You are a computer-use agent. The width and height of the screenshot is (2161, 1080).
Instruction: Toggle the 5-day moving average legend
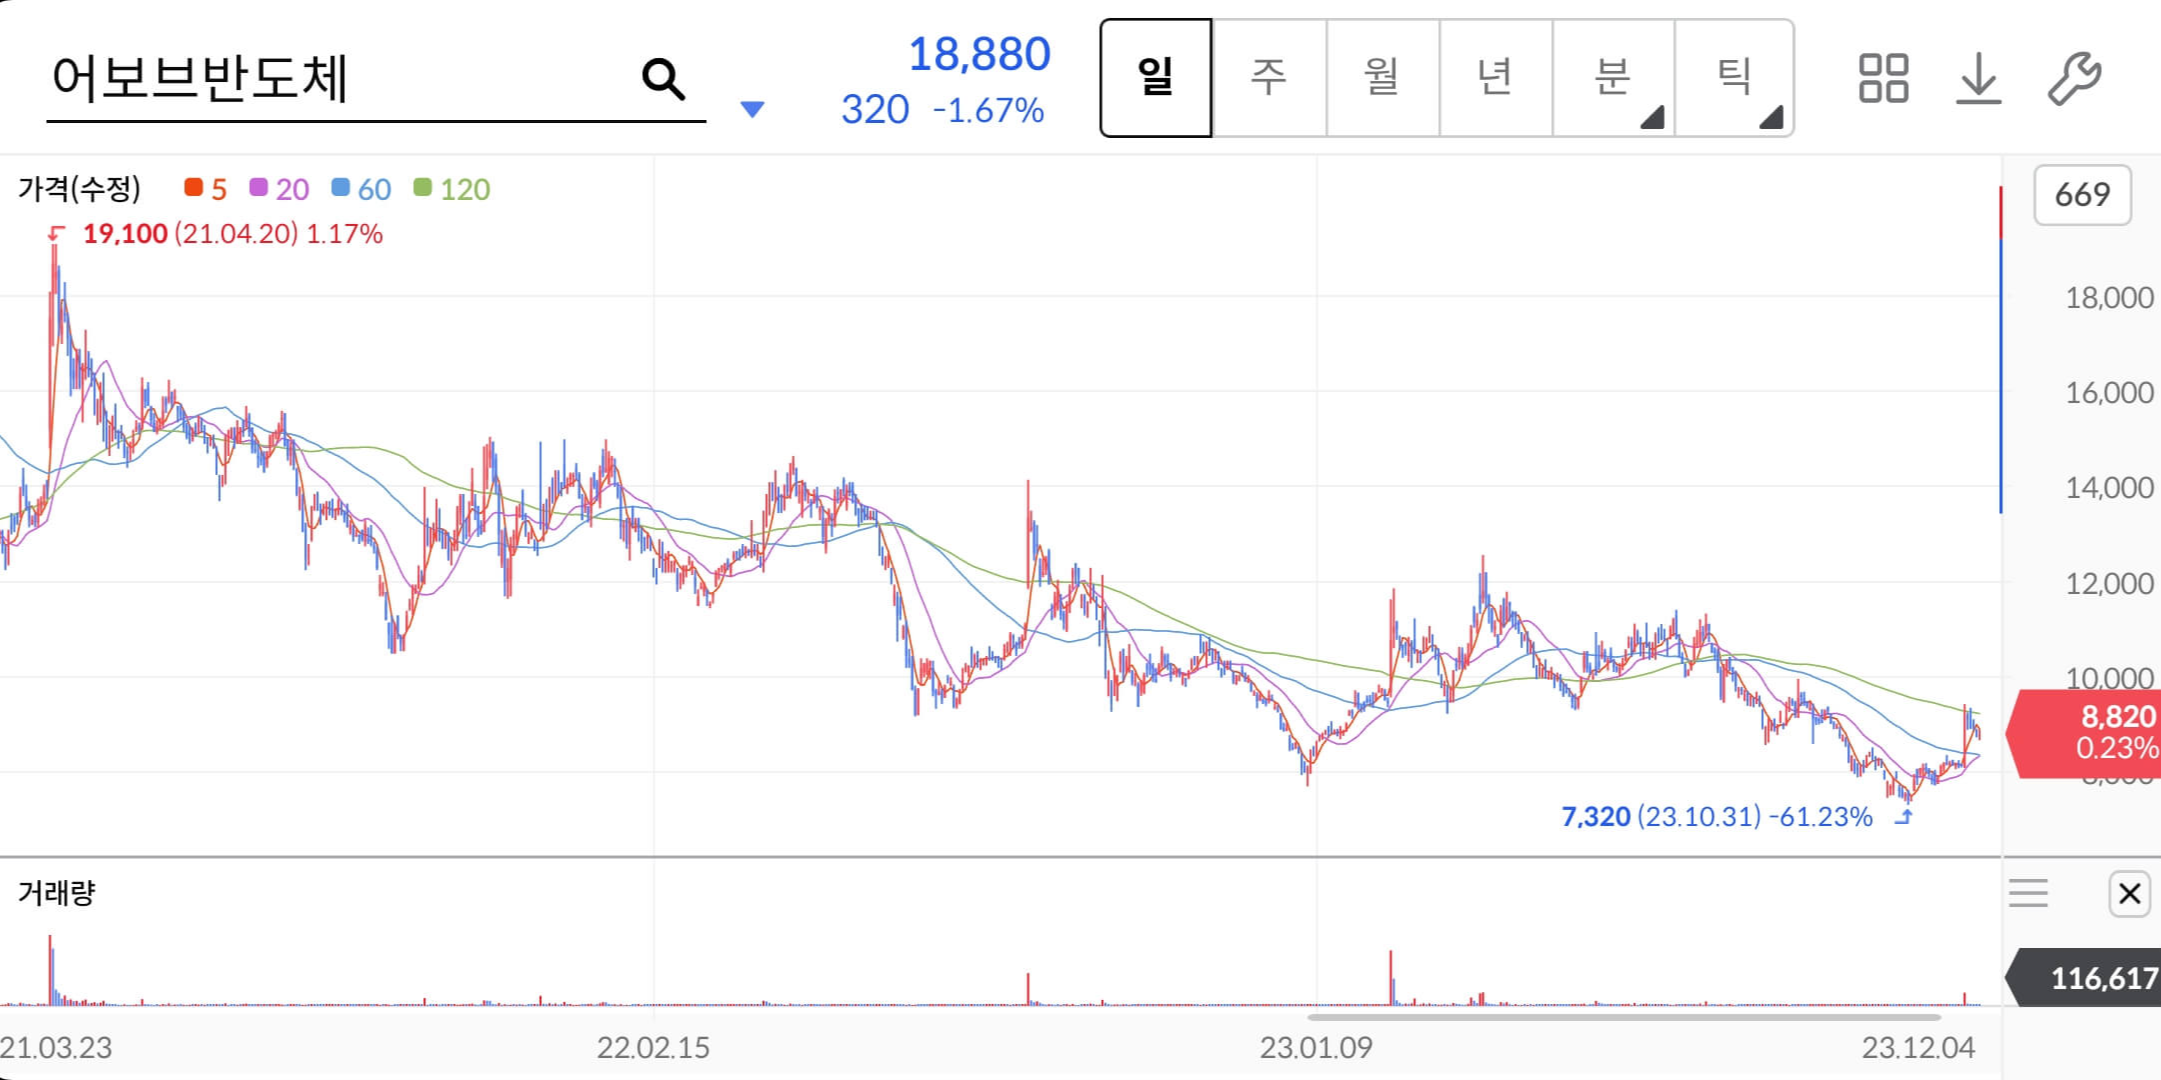[207, 189]
